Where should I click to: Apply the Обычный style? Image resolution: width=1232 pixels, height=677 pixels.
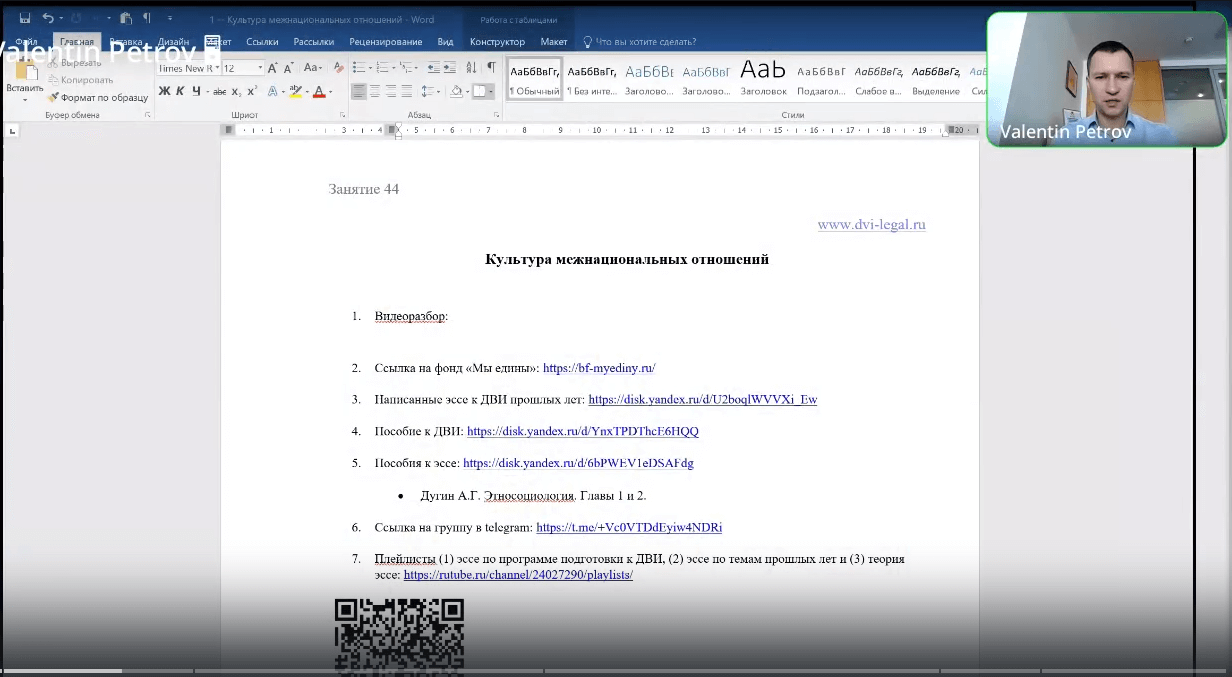click(535, 79)
